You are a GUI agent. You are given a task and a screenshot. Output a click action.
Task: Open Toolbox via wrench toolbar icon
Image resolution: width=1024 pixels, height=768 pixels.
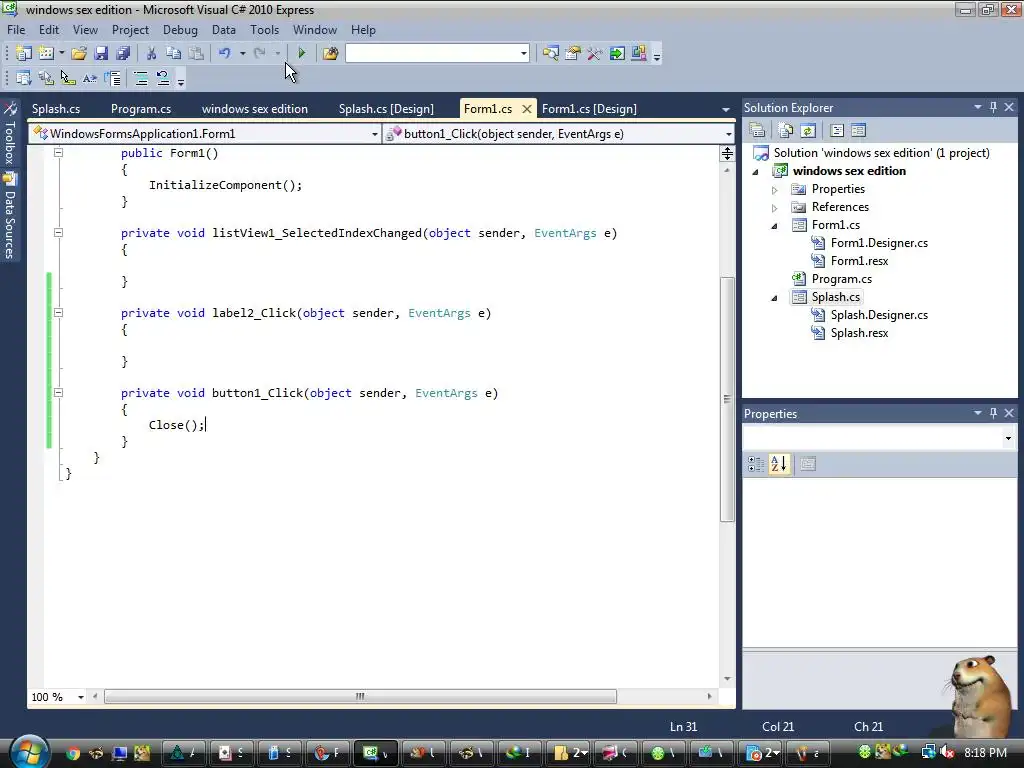coord(594,53)
